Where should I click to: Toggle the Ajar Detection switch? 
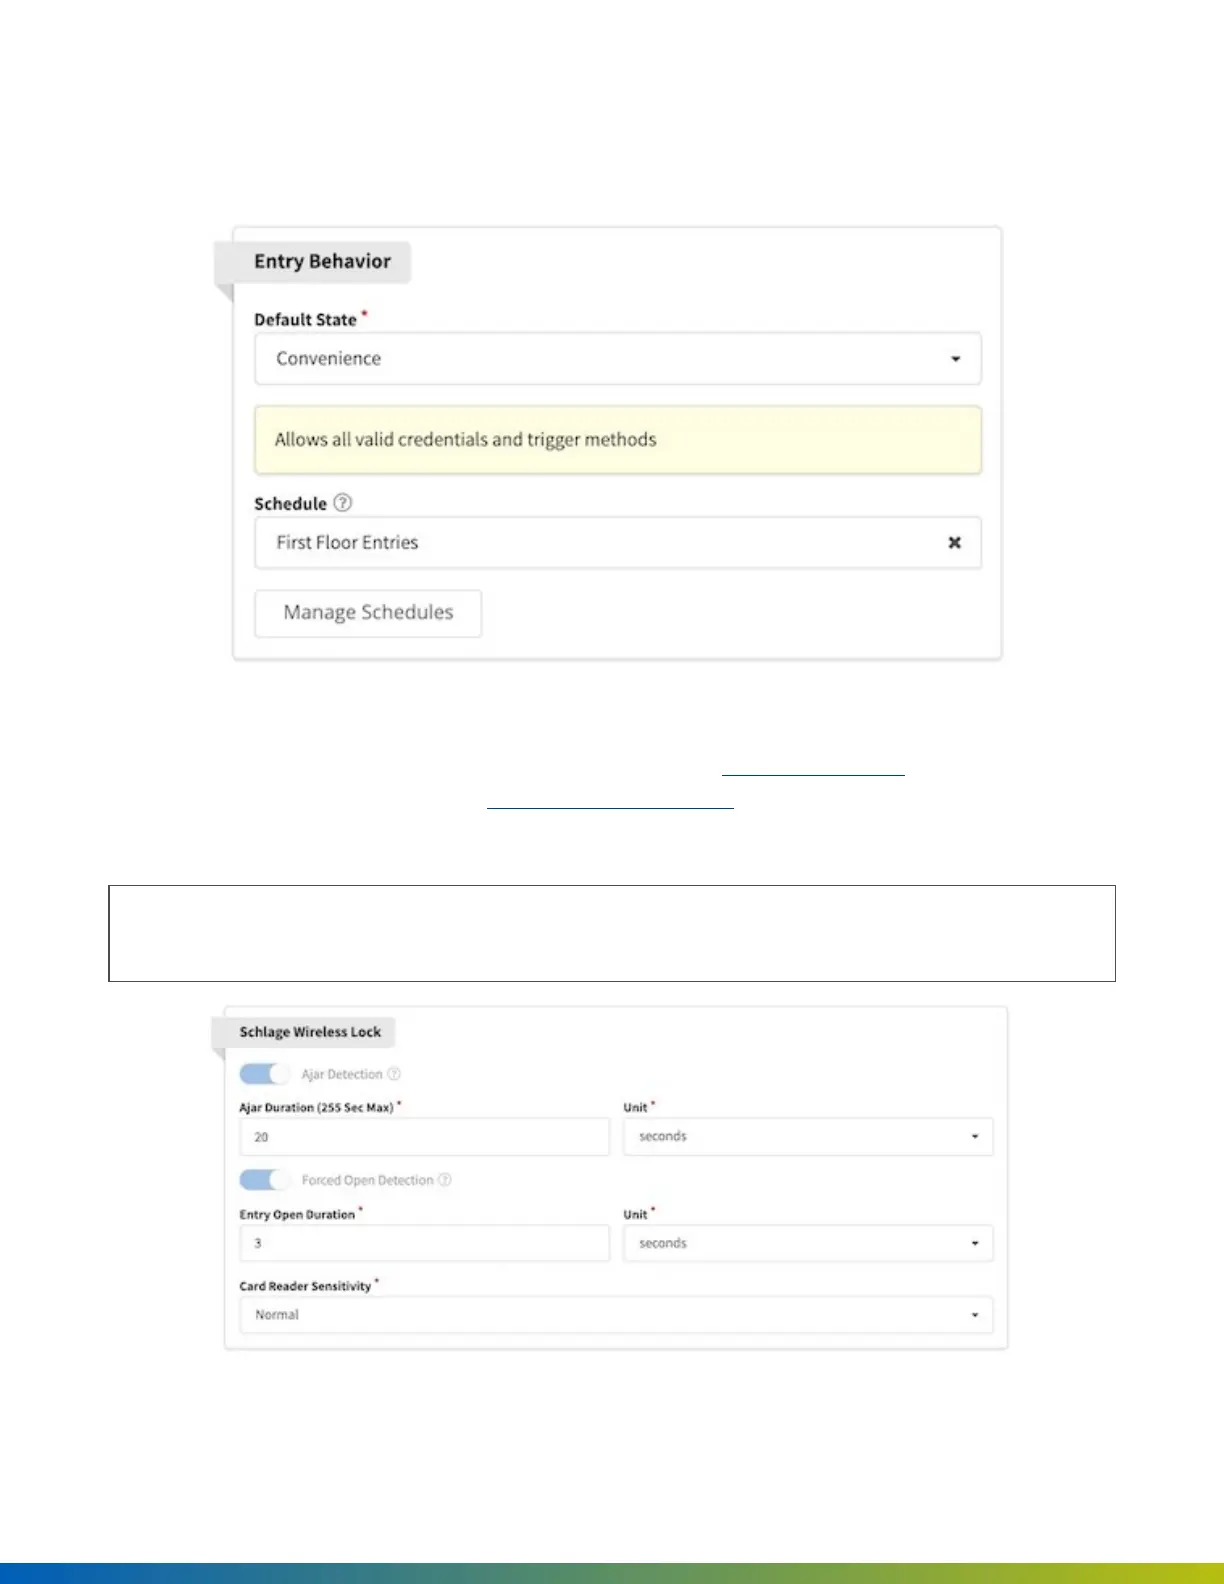coord(264,1074)
